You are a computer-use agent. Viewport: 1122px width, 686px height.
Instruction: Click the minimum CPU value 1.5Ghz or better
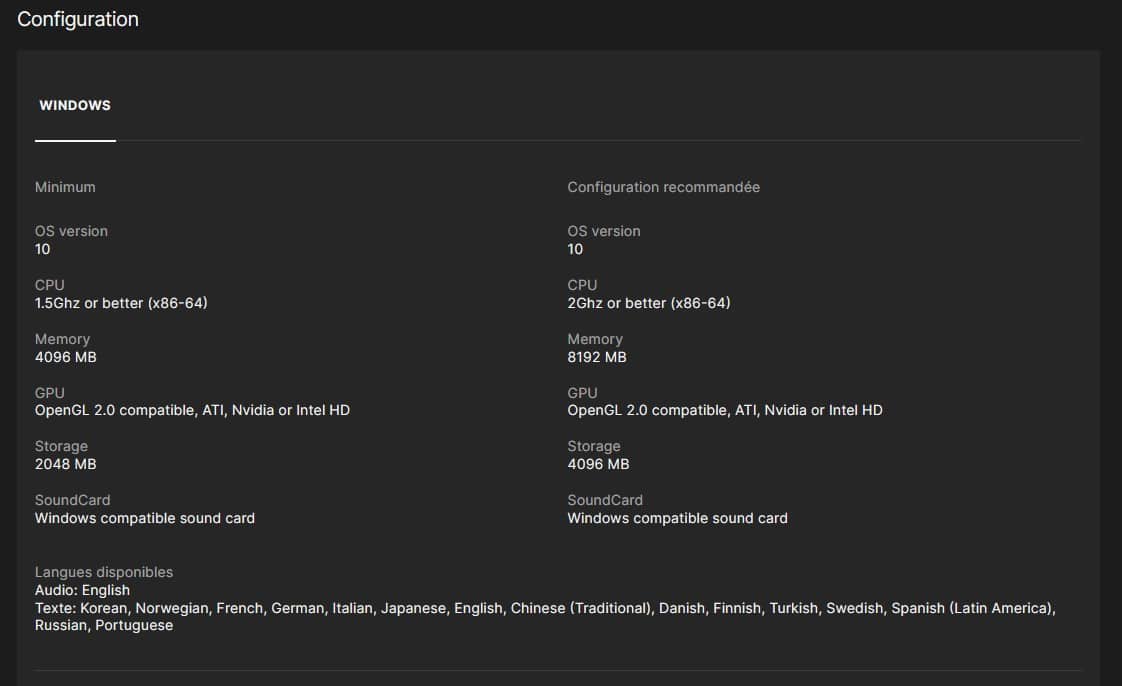(x=121, y=303)
